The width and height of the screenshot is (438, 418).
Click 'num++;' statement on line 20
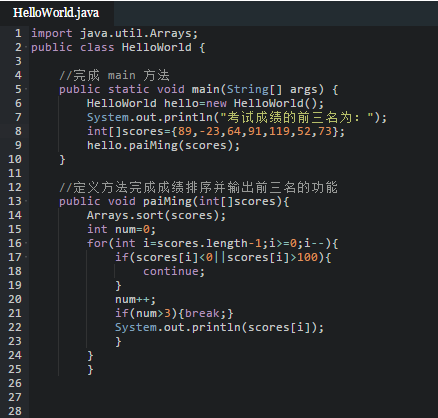(135, 300)
